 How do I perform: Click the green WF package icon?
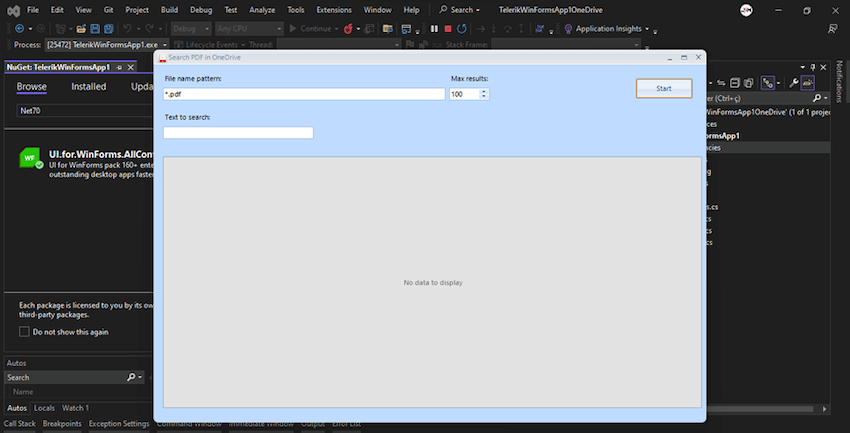[x=30, y=158]
